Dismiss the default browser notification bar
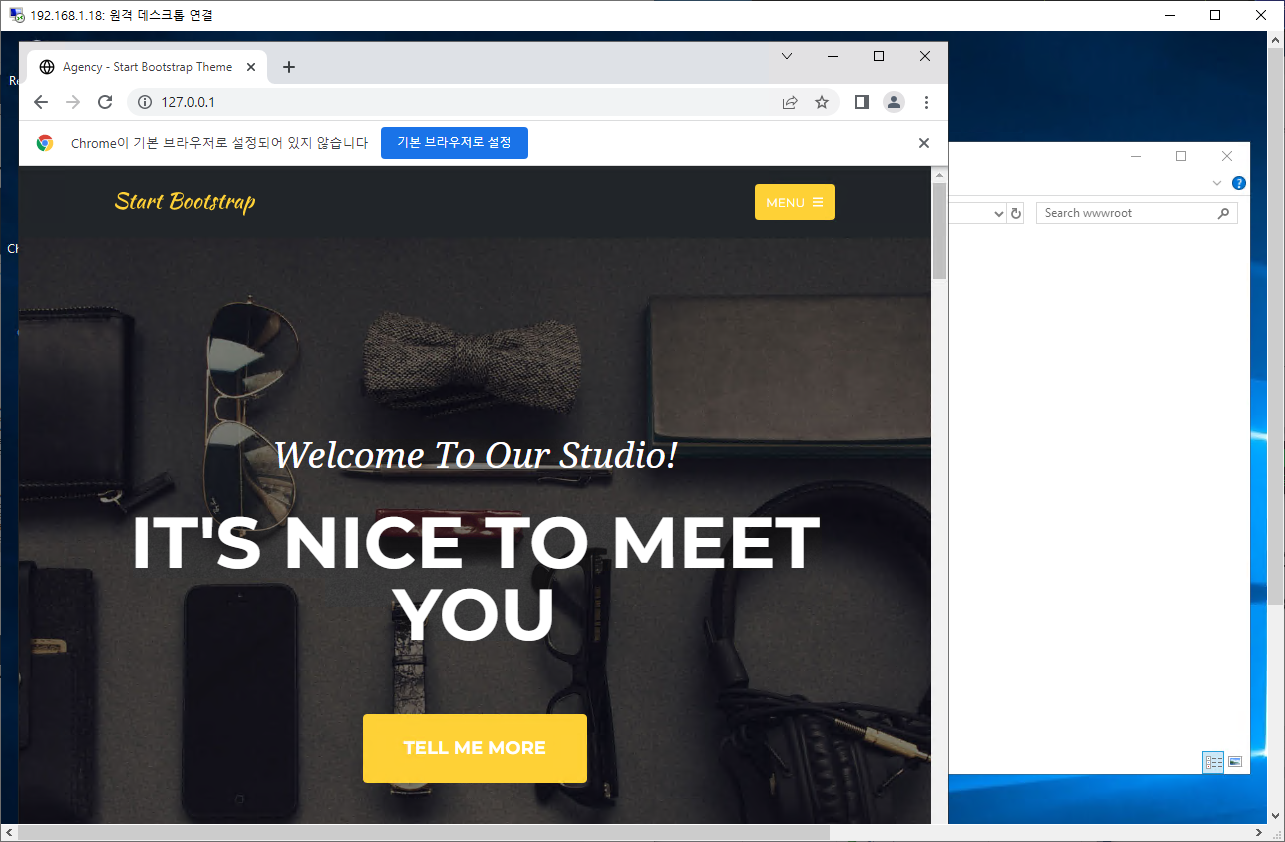 tap(924, 143)
